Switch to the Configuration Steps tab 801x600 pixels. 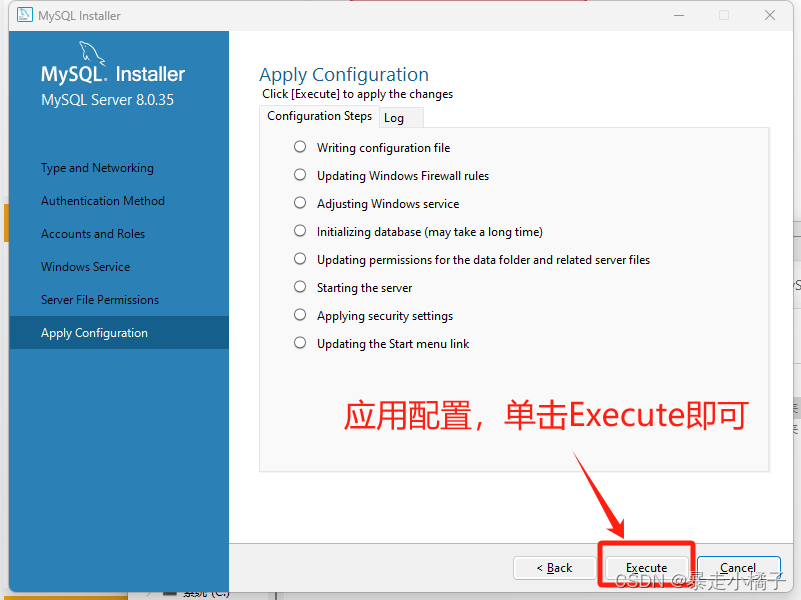[x=319, y=116]
